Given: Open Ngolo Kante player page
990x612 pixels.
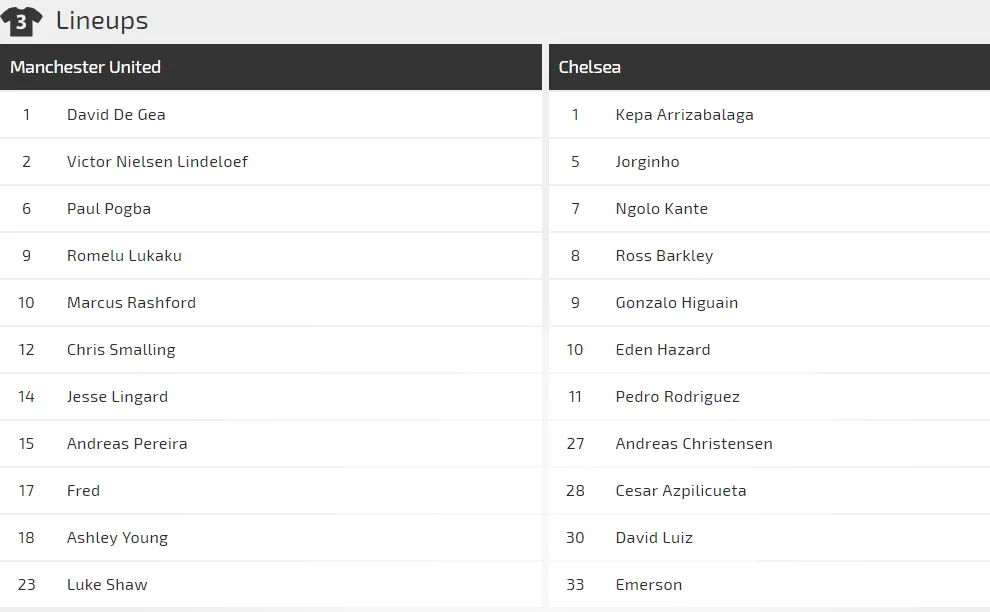Looking at the screenshot, I should tap(661, 208).
